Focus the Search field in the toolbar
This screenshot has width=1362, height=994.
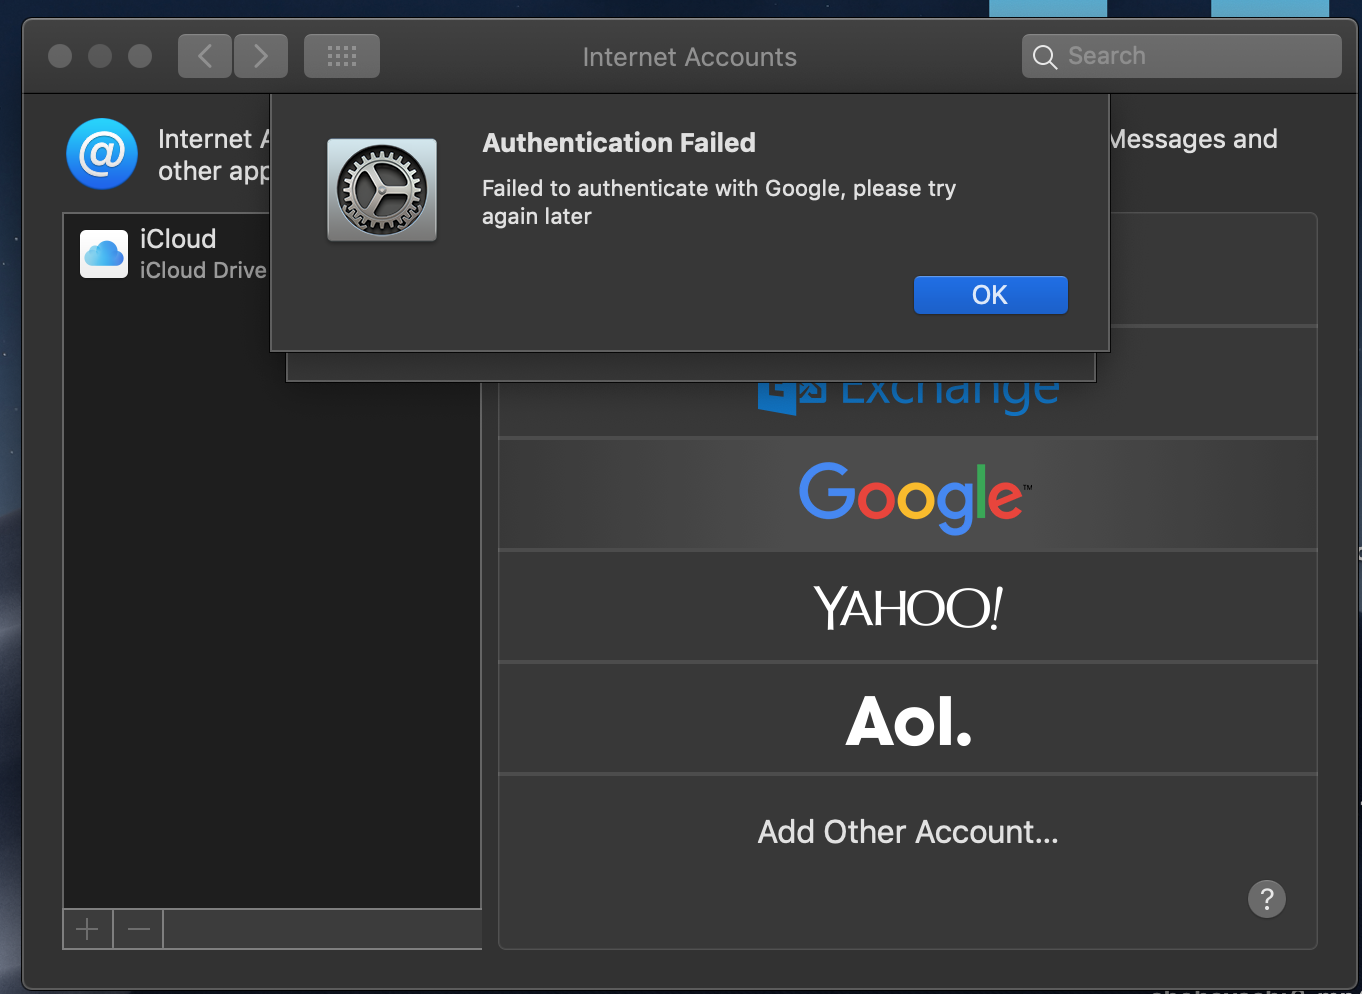pos(1182,56)
